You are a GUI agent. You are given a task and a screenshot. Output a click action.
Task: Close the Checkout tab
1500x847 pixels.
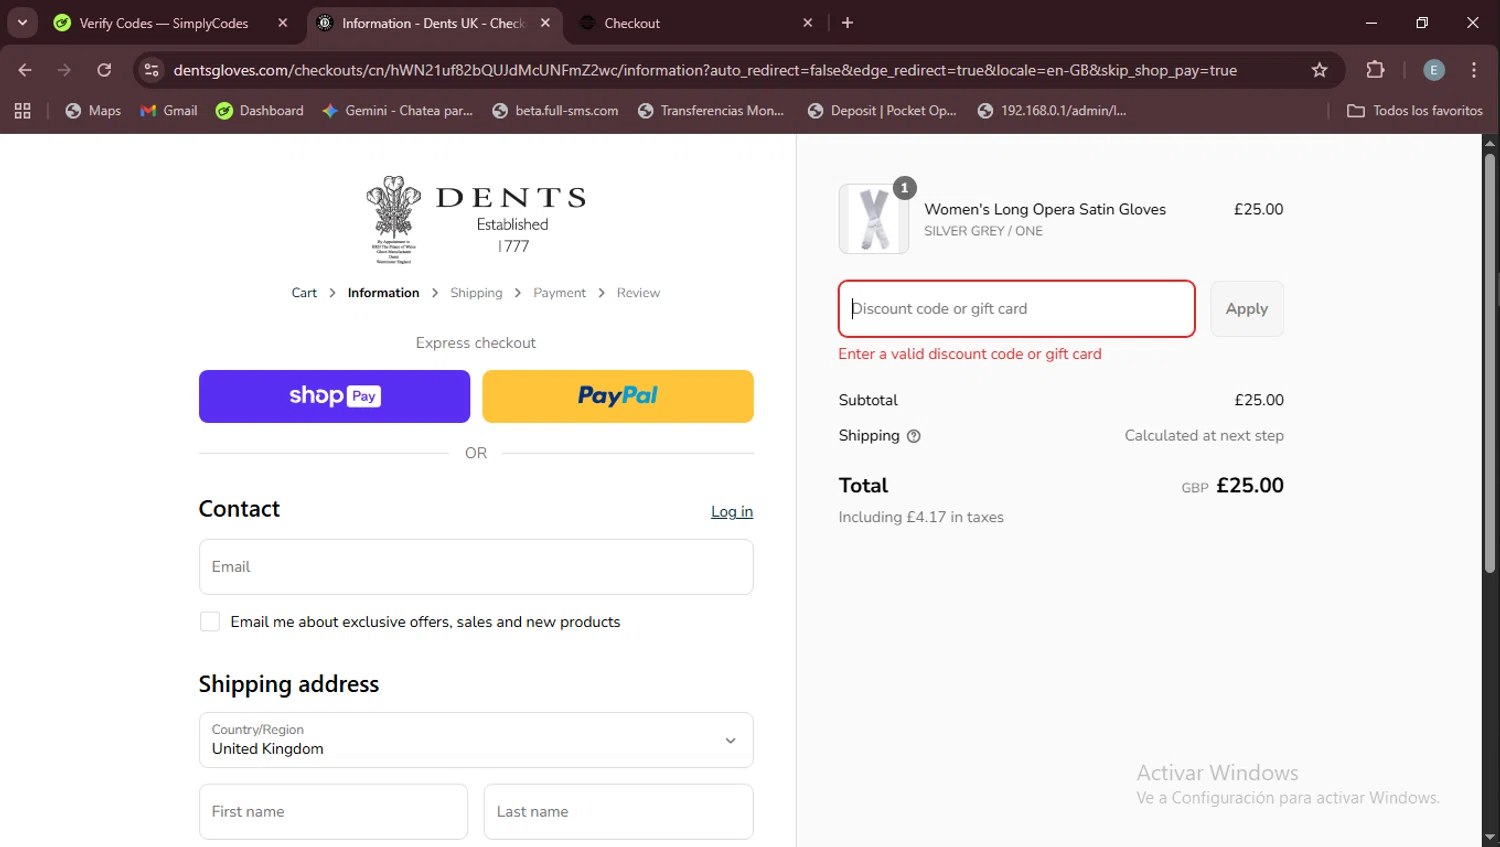click(x=807, y=23)
